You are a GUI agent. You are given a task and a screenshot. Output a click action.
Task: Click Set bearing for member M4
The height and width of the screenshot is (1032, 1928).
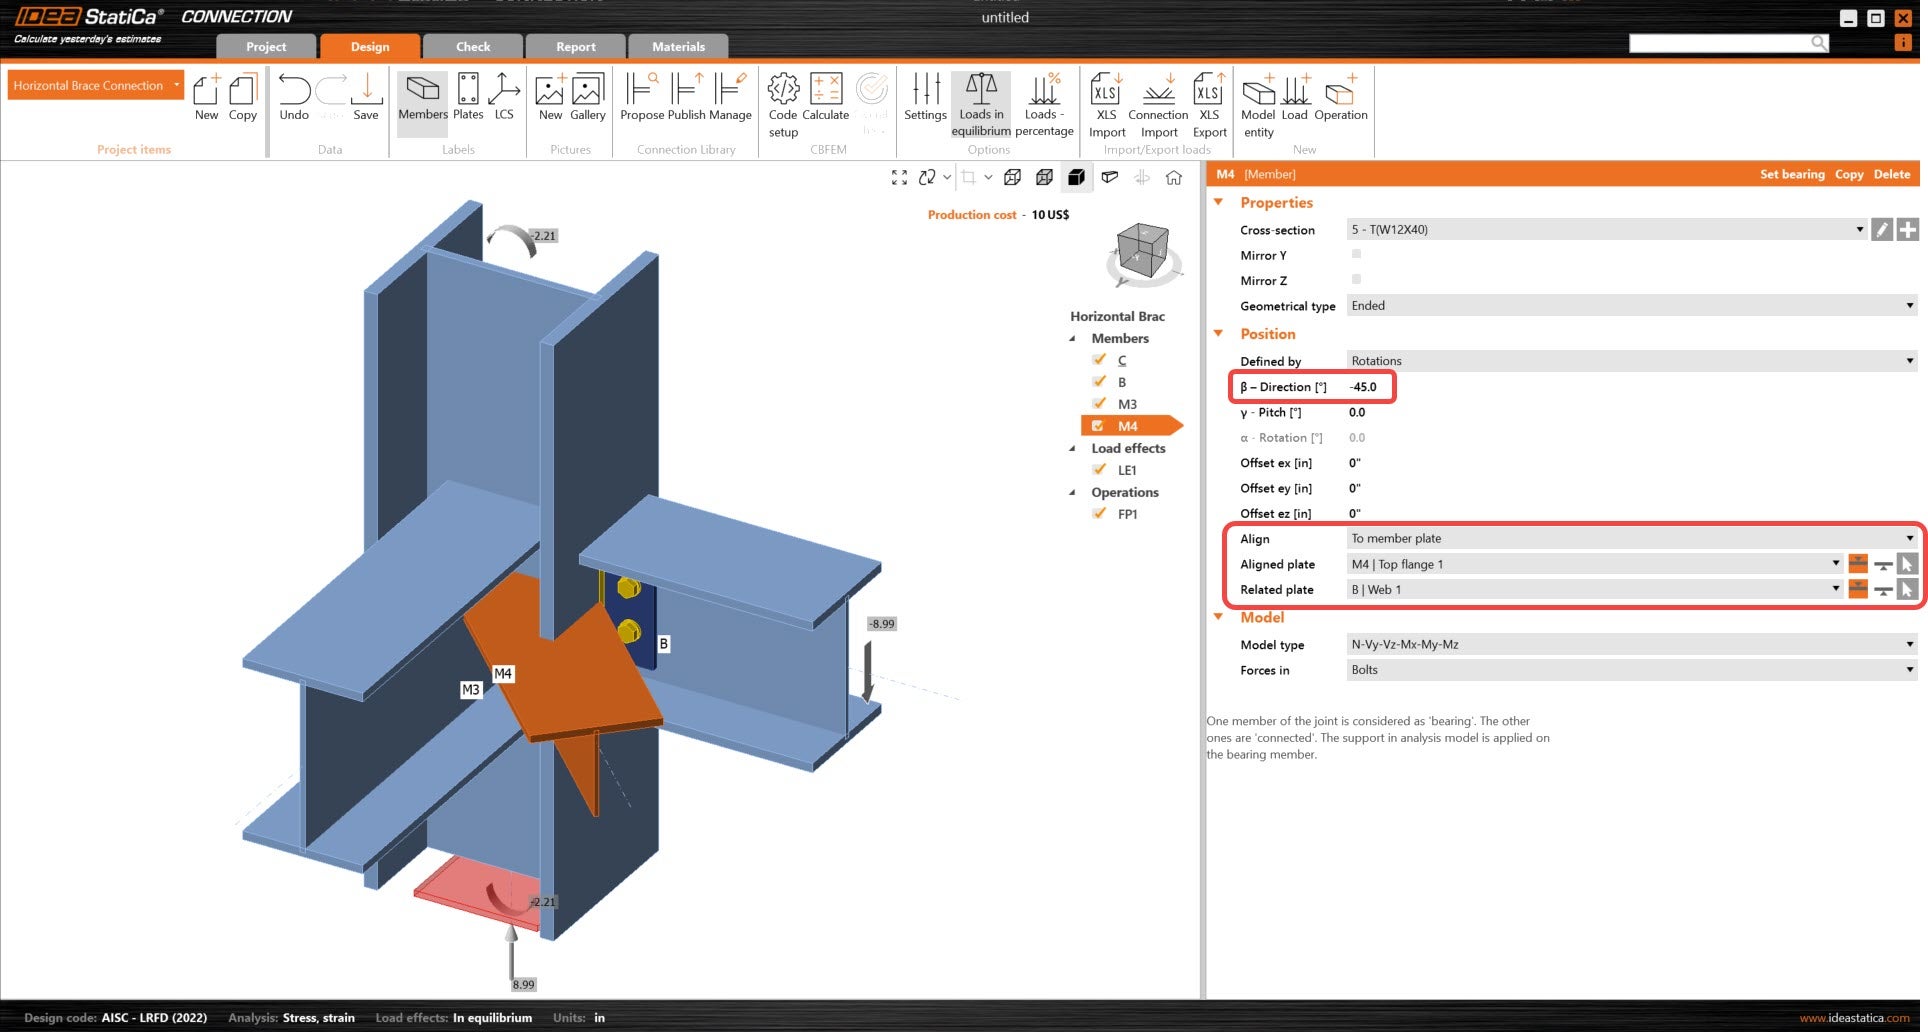click(1793, 174)
